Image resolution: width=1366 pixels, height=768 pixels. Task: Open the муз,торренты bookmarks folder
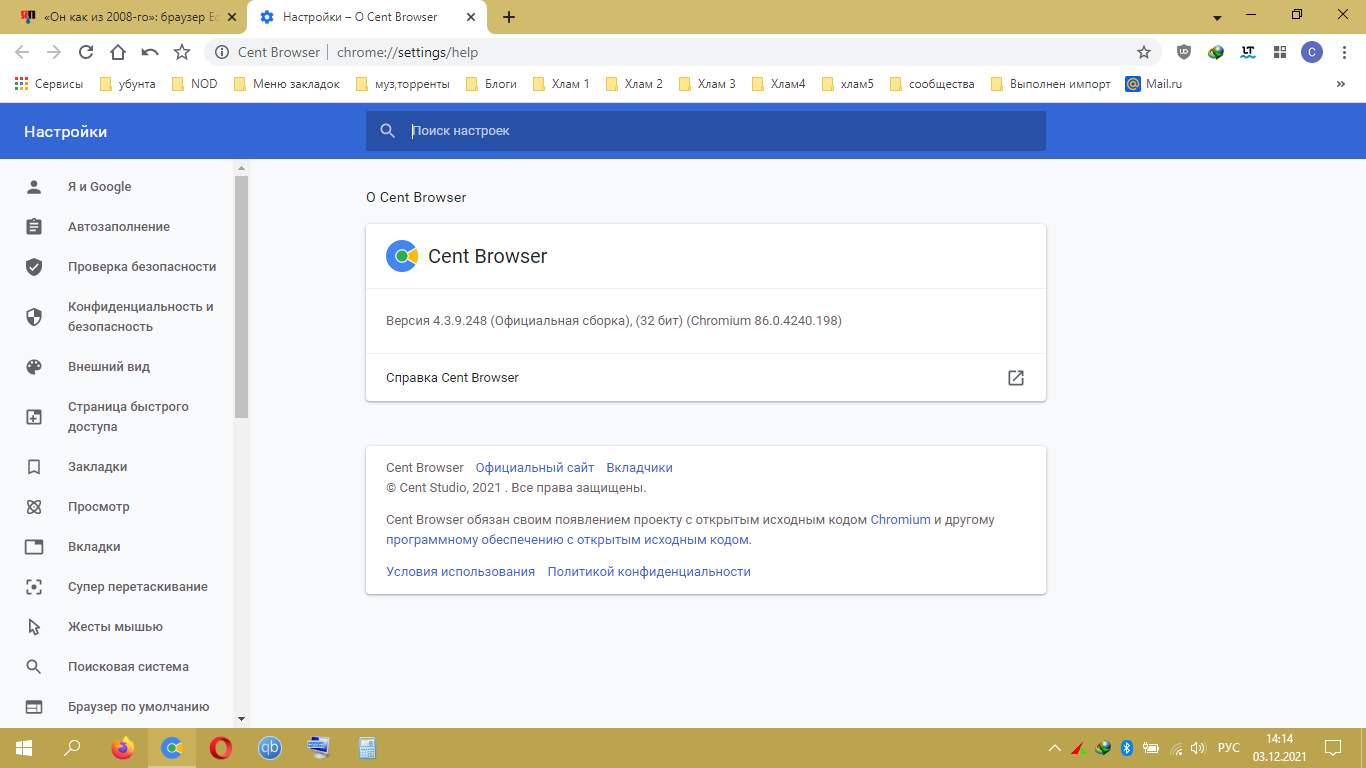click(x=402, y=84)
